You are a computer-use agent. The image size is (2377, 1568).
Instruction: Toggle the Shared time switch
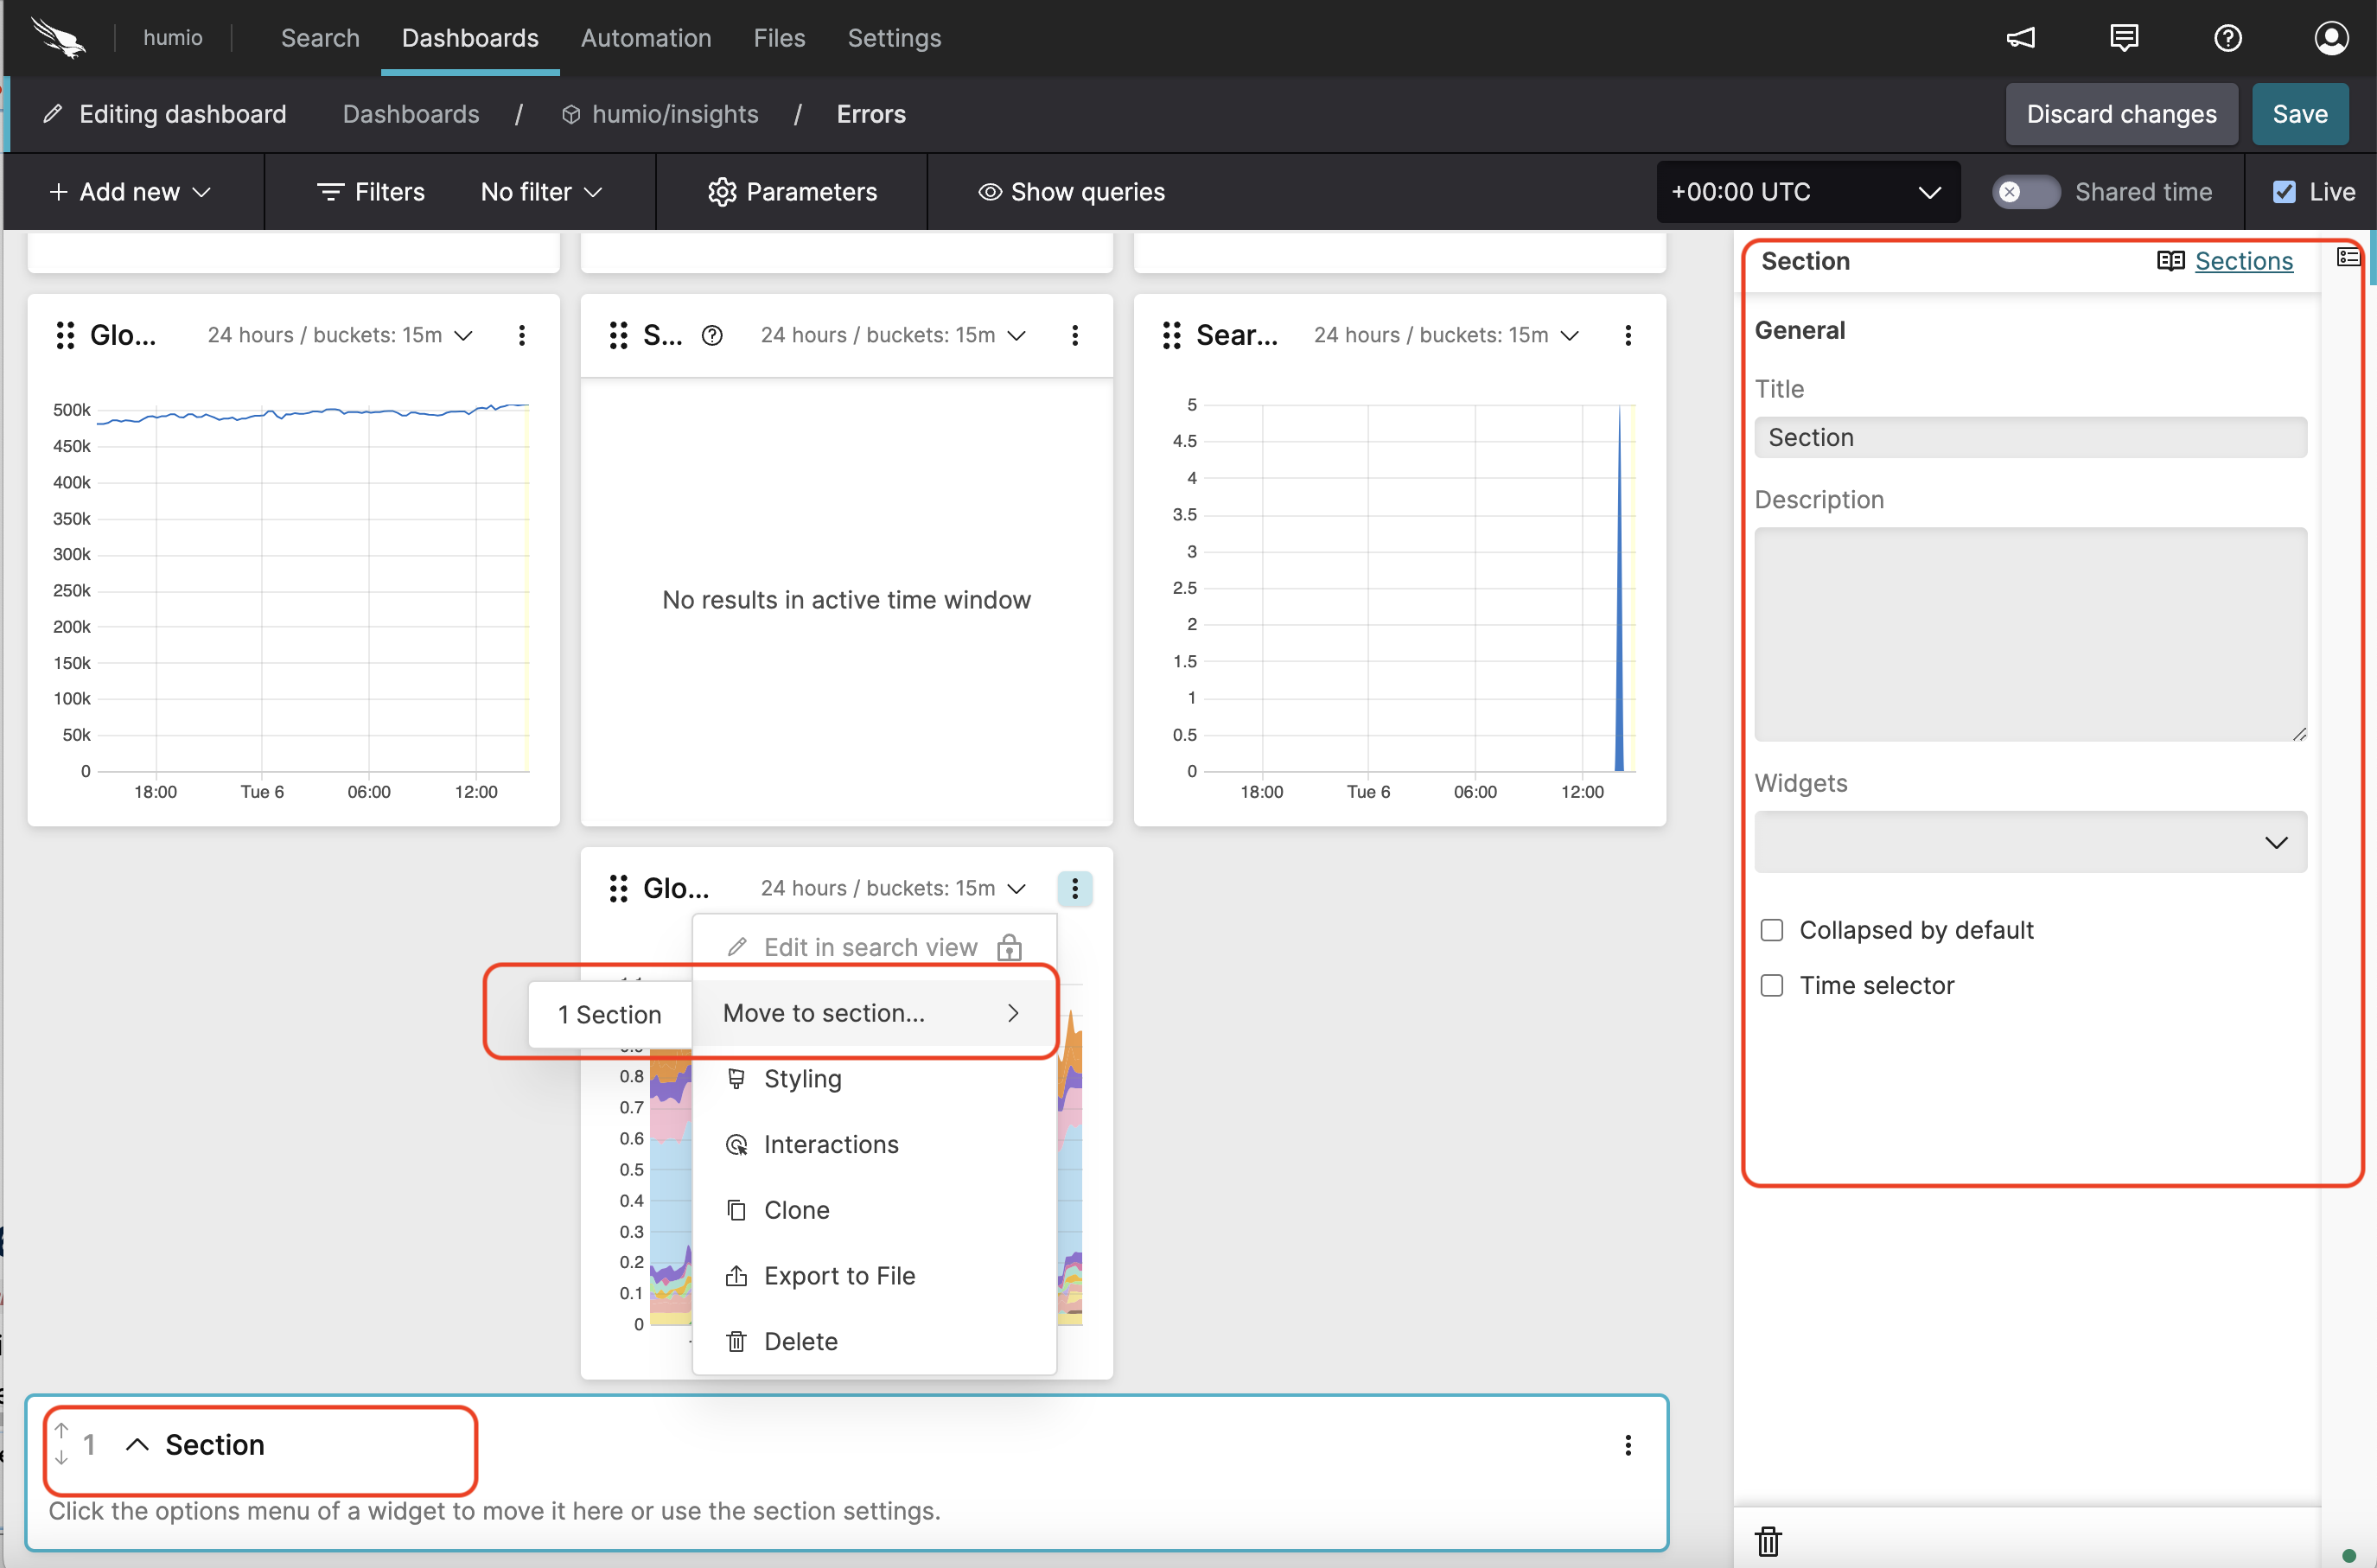[x=2025, y=192]
